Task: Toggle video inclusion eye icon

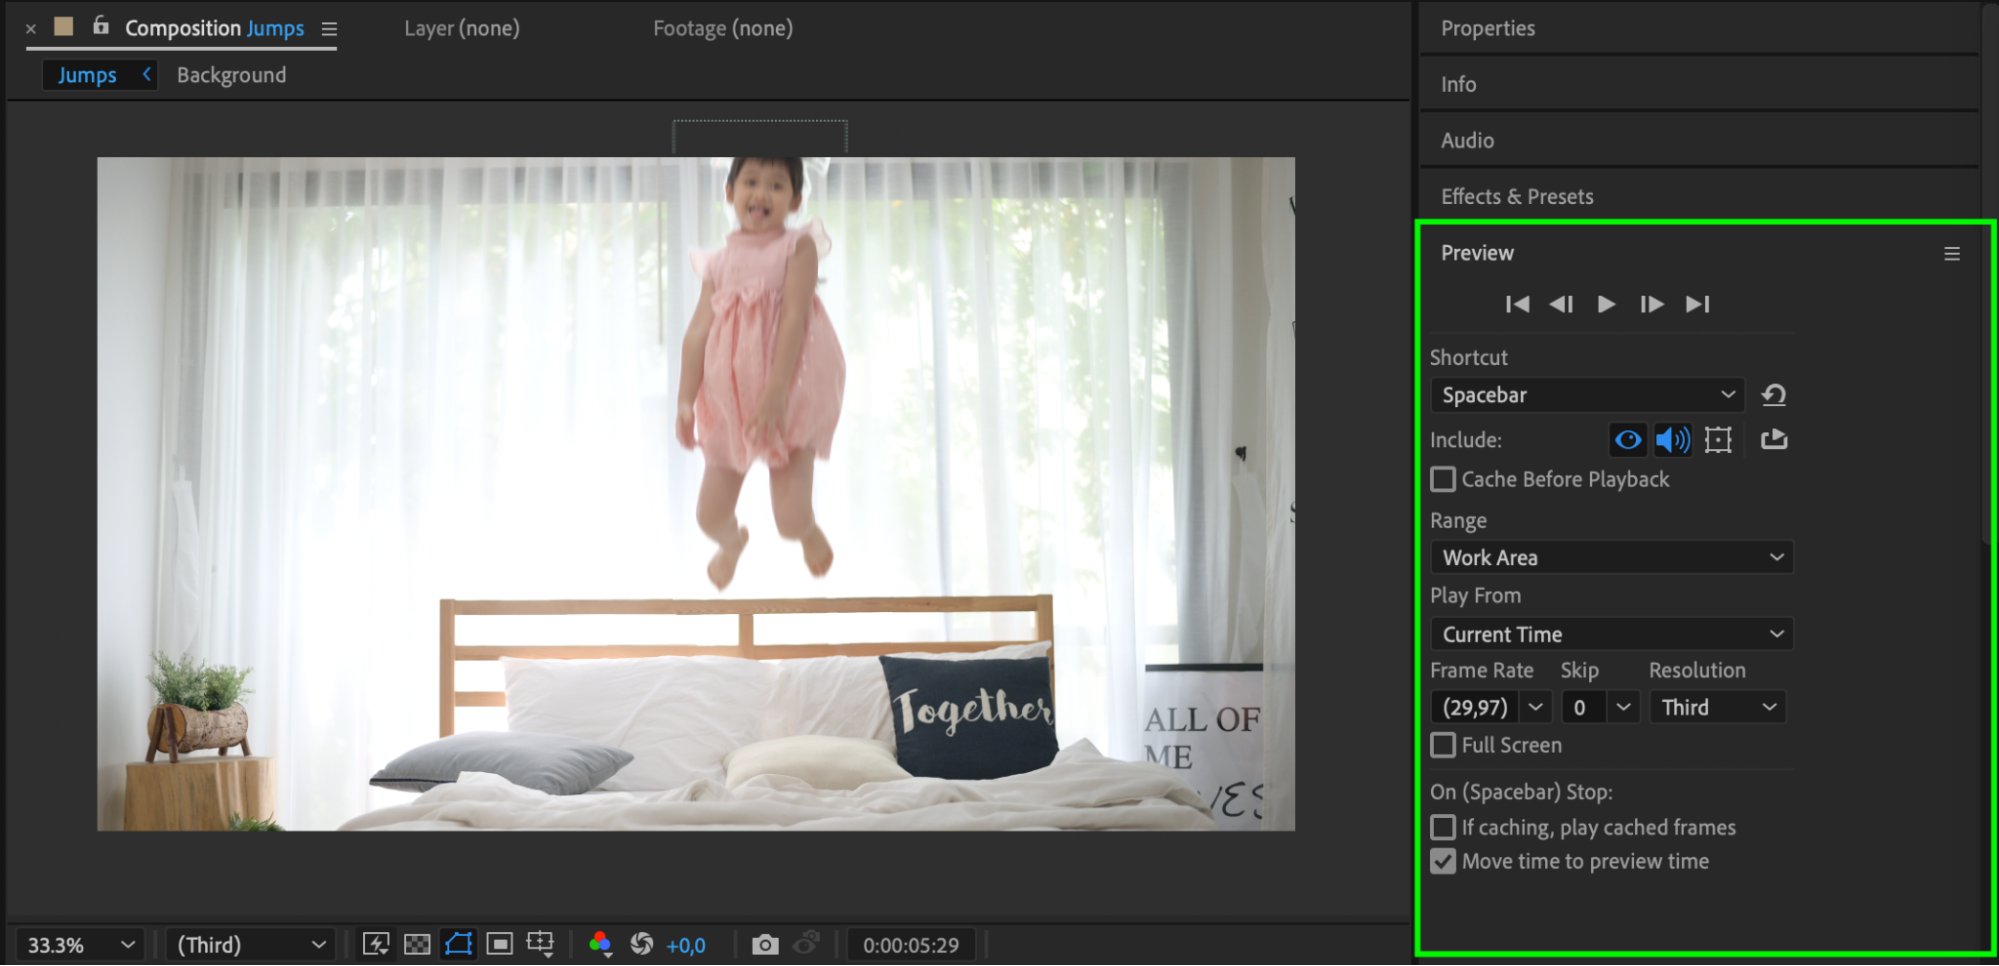Action: point(1628,440)
